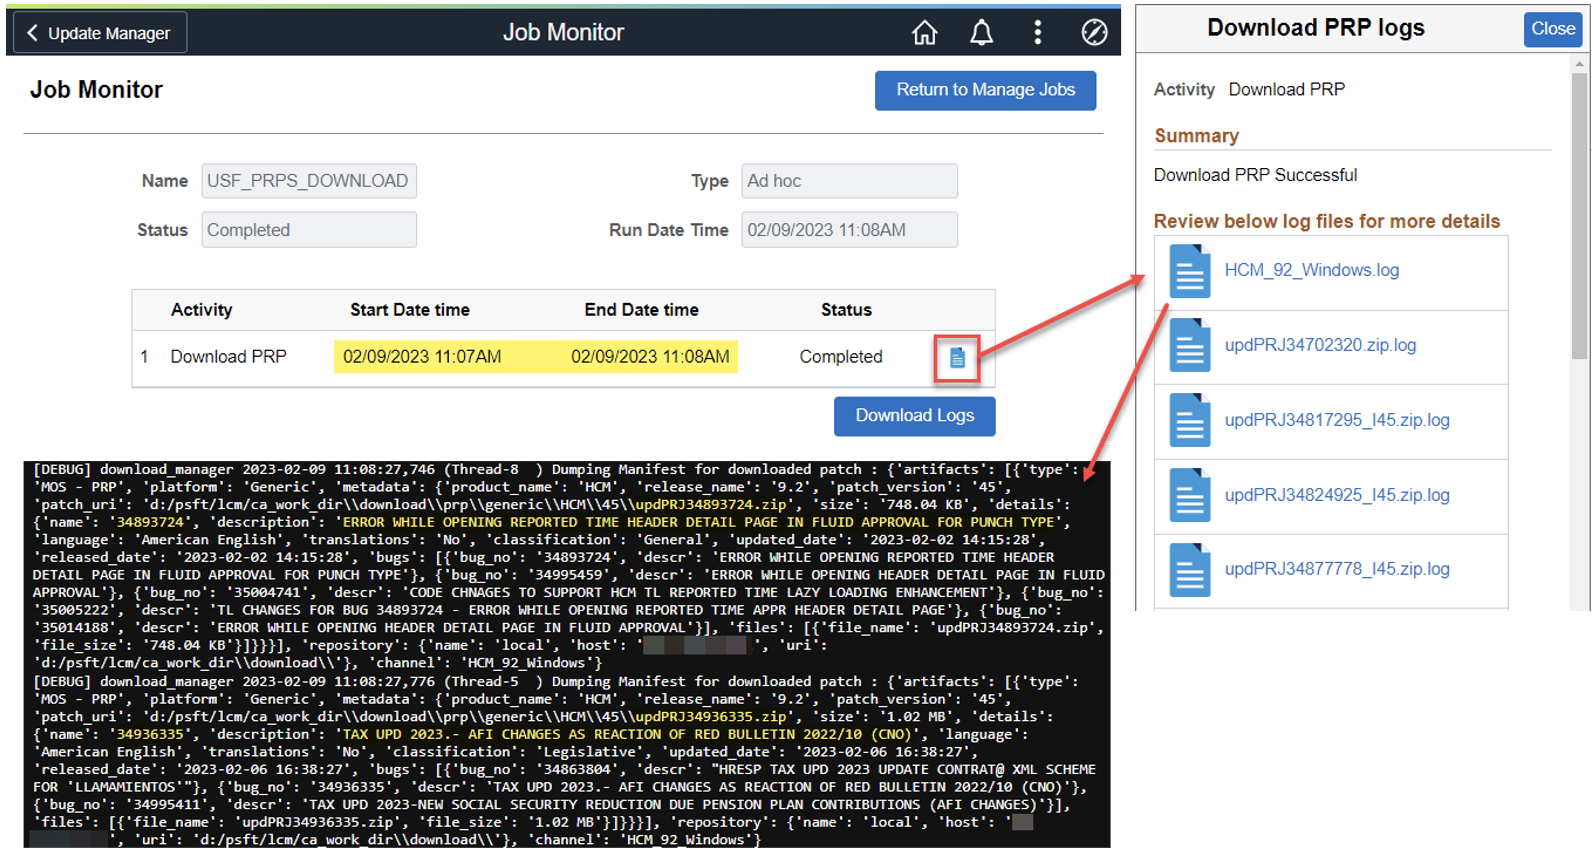The width and height of the screenshot is (1596, 860).
Task: Select the Completed status cell in table
Action: [841, 357]
